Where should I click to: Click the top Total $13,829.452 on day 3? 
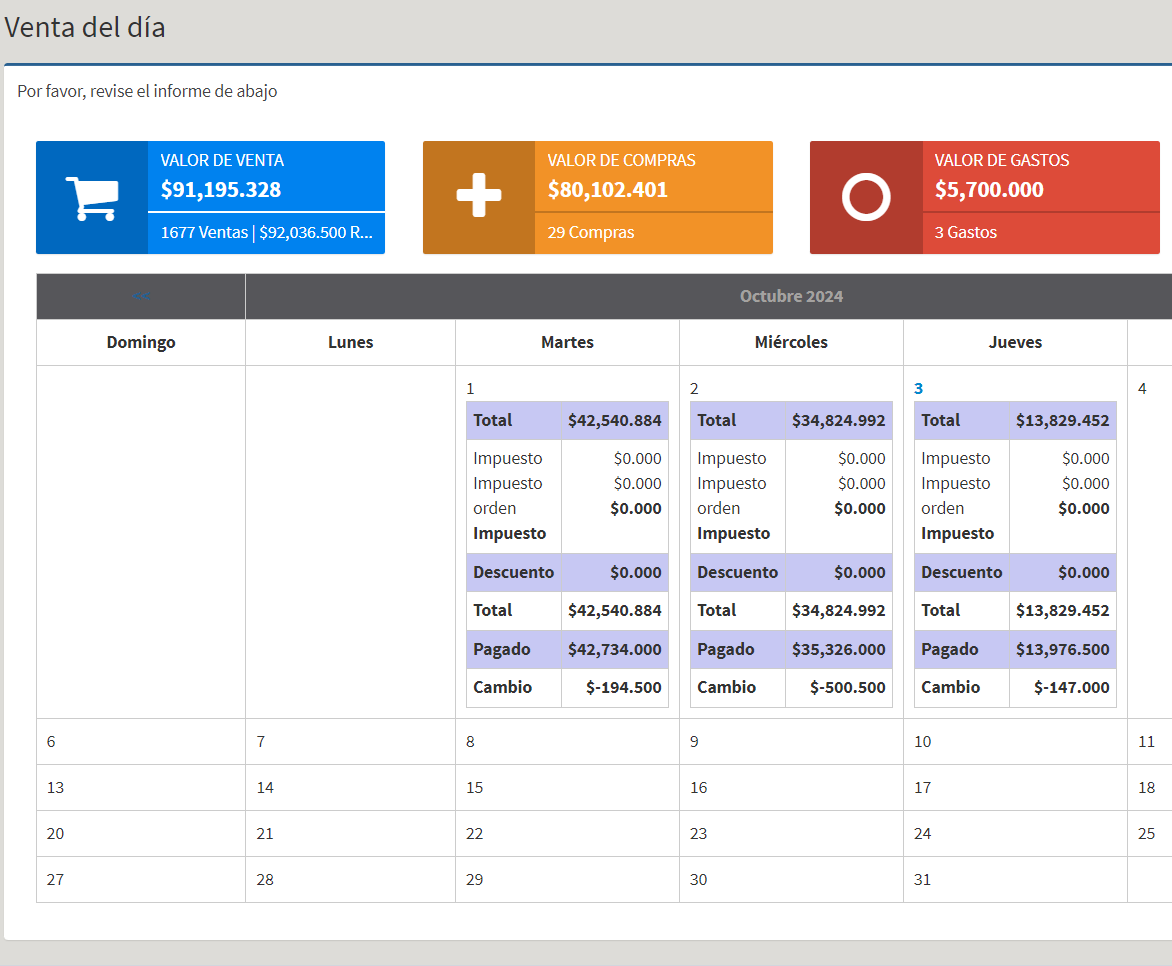pyautogui.click(x=1062, y=421)
